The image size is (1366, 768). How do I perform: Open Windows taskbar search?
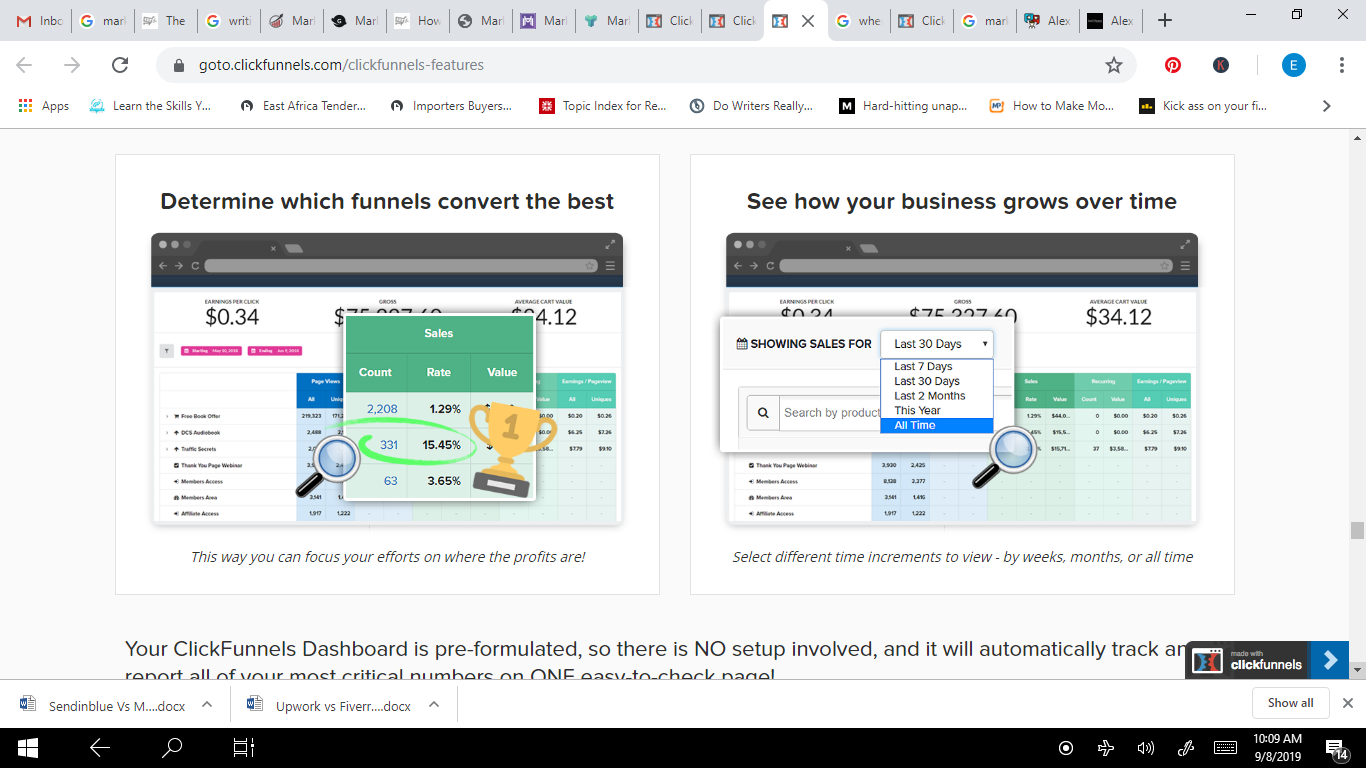tap(172, 747)
